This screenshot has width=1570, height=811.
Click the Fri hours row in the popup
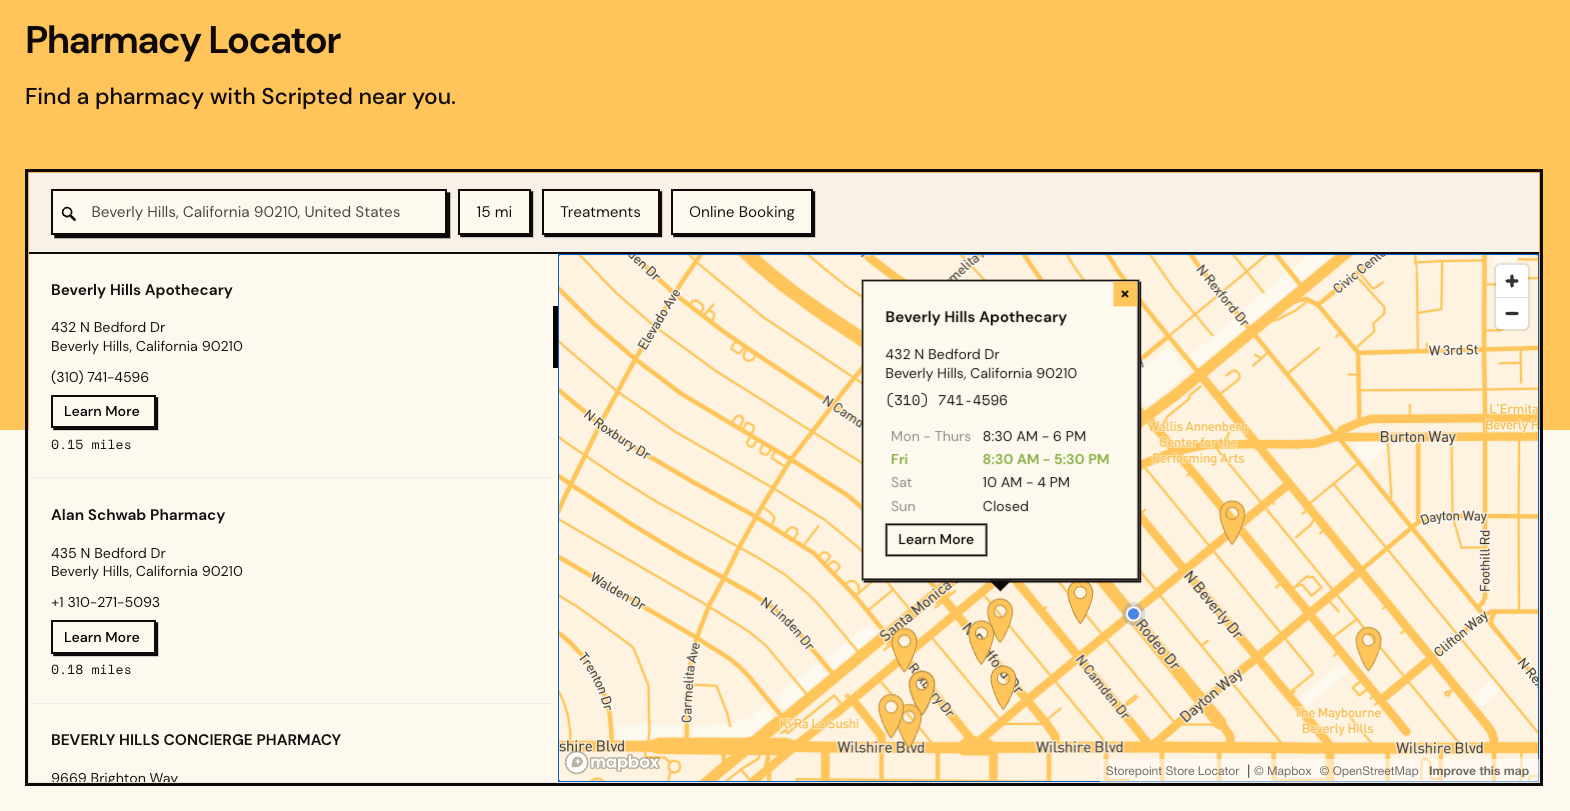[1000, 459]
